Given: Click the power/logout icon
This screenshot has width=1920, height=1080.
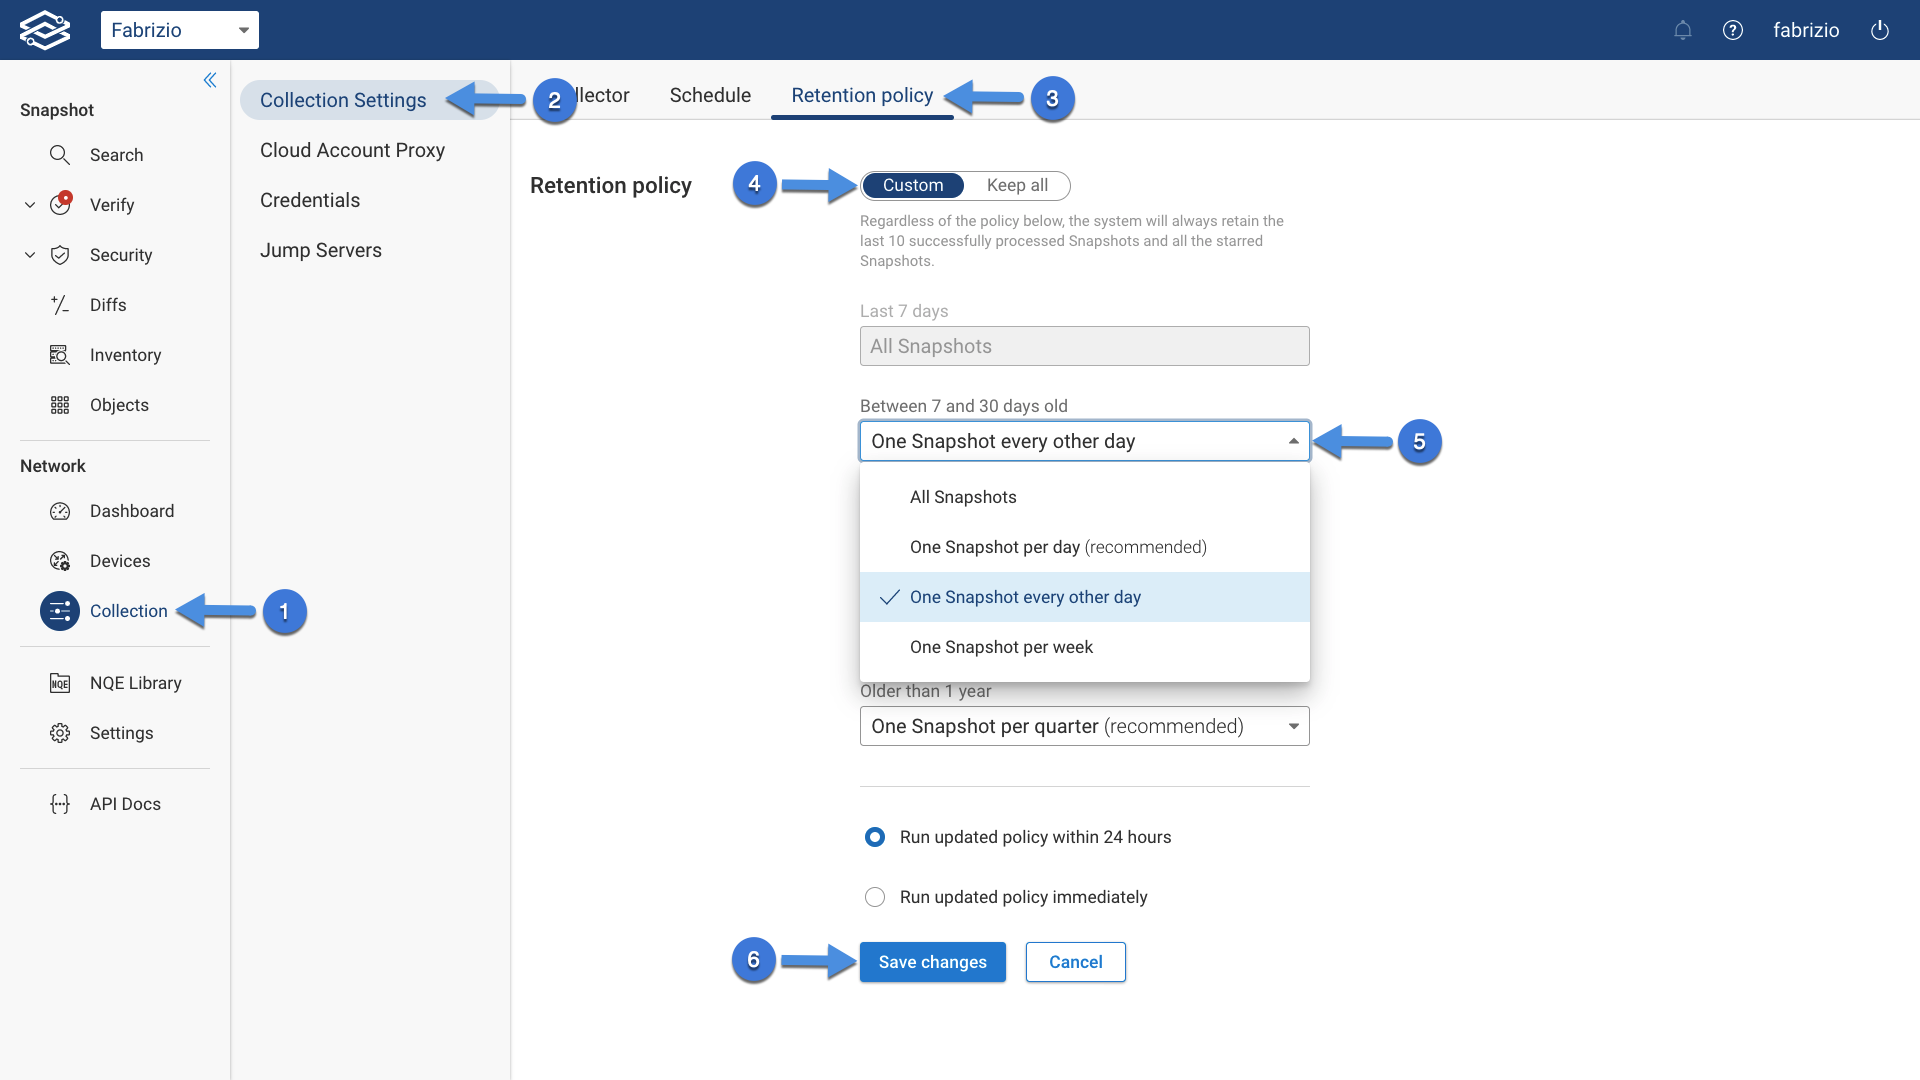Looking at the screenshot, I should click(x=1879, y=30).
